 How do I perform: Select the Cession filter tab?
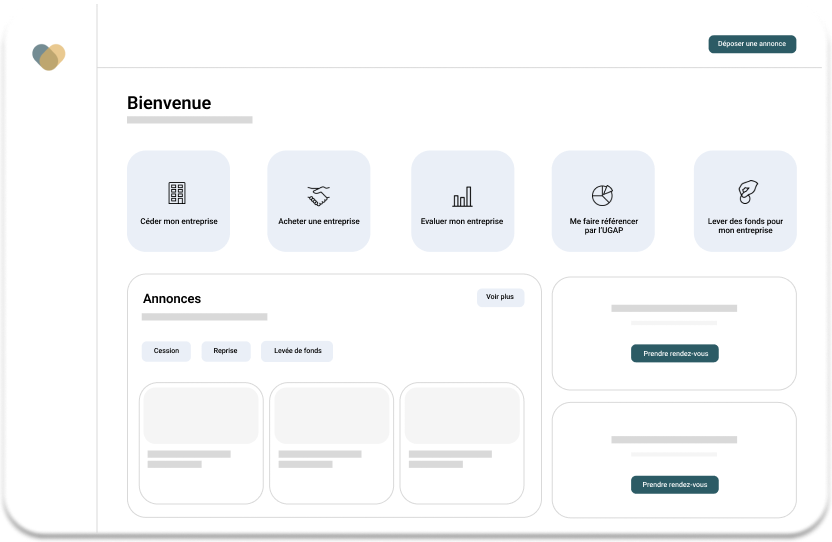point(166,351)
